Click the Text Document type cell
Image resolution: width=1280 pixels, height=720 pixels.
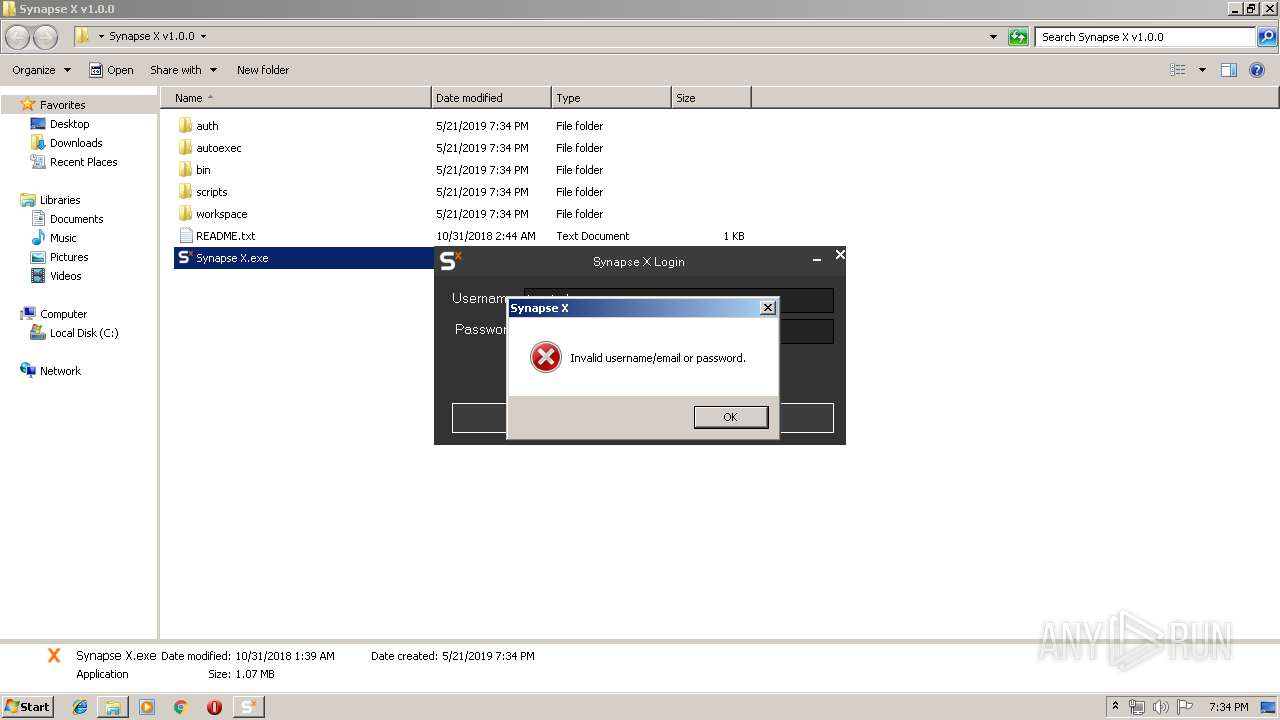[x=593, y=236]
